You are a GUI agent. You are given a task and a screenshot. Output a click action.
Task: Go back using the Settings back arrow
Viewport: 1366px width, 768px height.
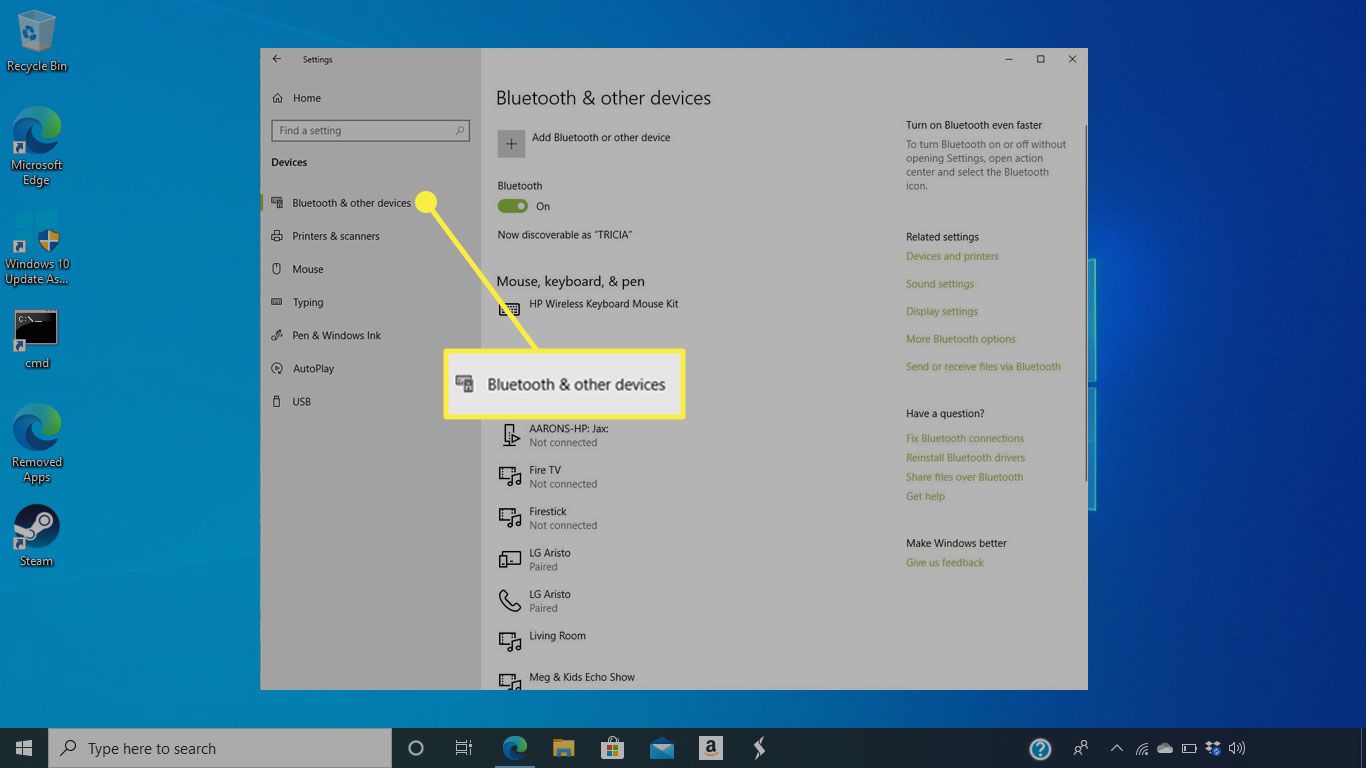click(x=277, y=59)
